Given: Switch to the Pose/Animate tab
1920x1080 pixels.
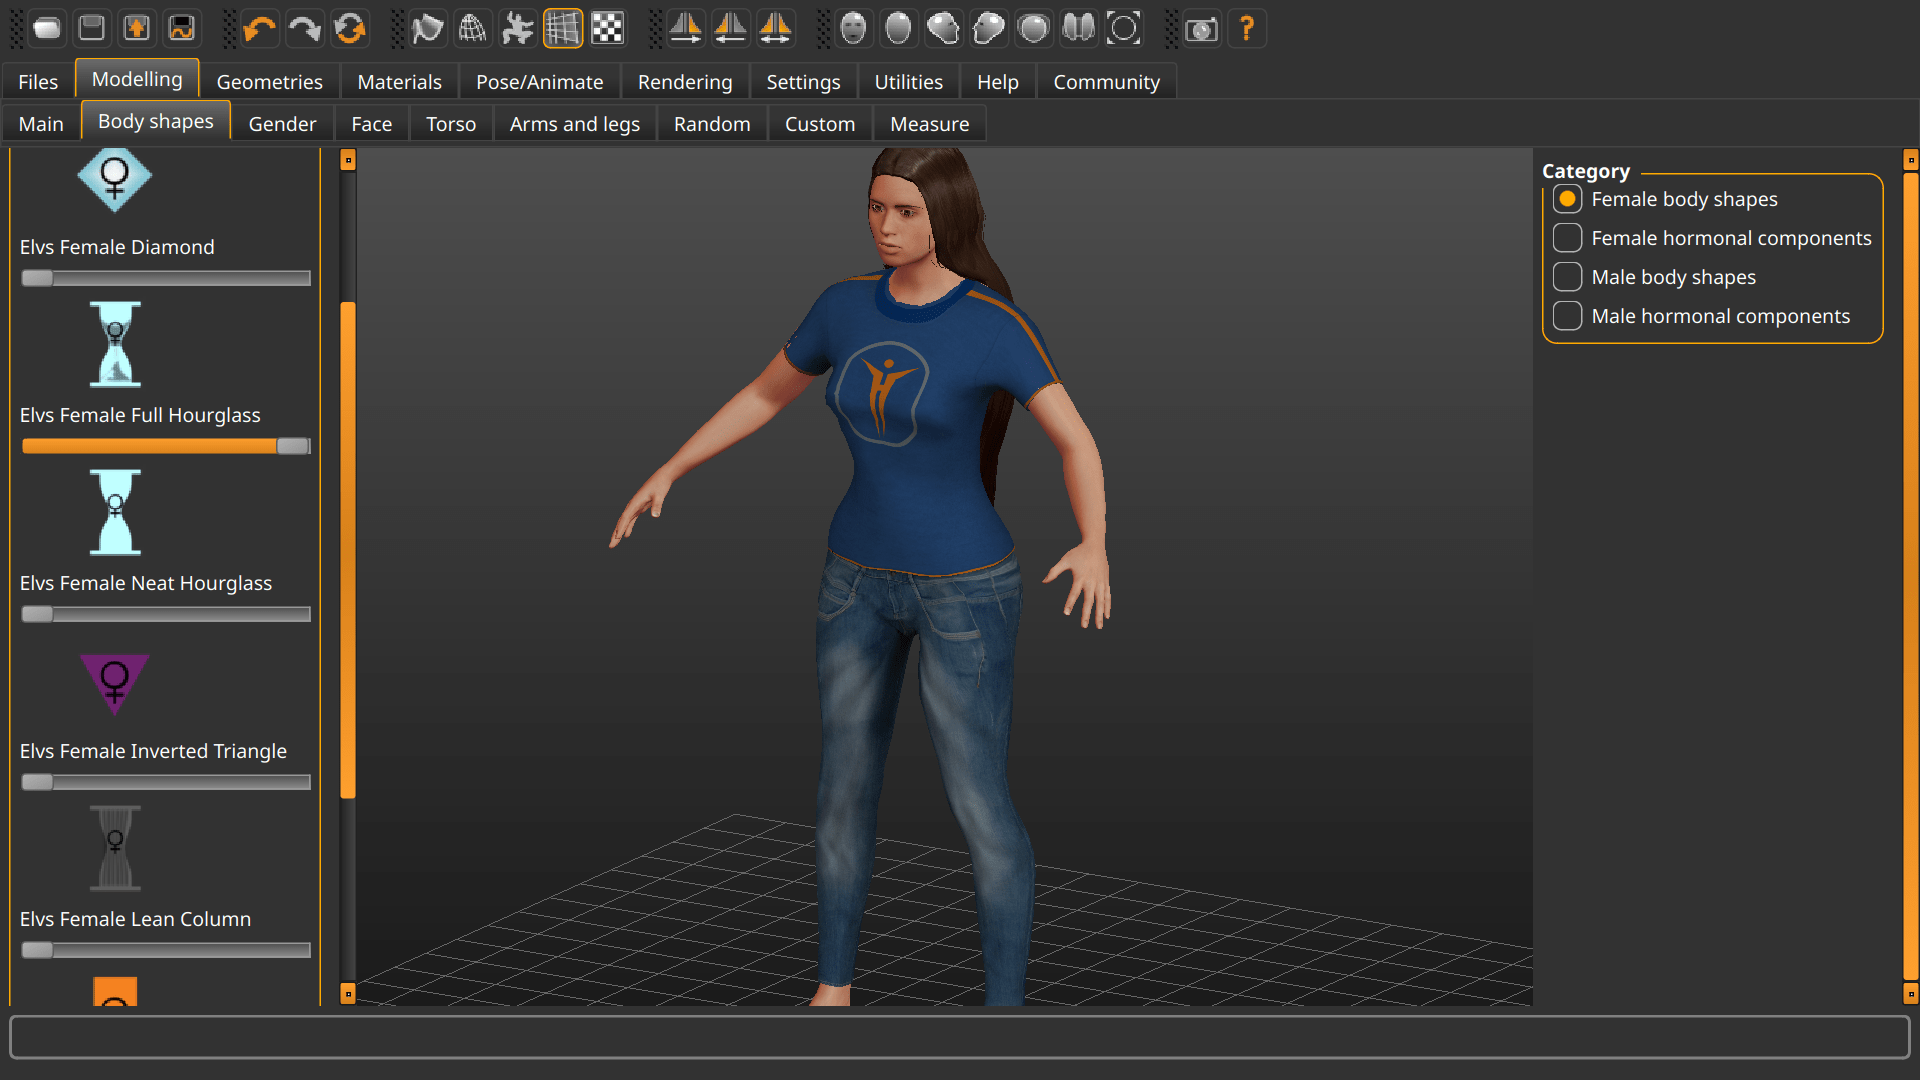Looking at the screenshot, I should tap(539, 82).
